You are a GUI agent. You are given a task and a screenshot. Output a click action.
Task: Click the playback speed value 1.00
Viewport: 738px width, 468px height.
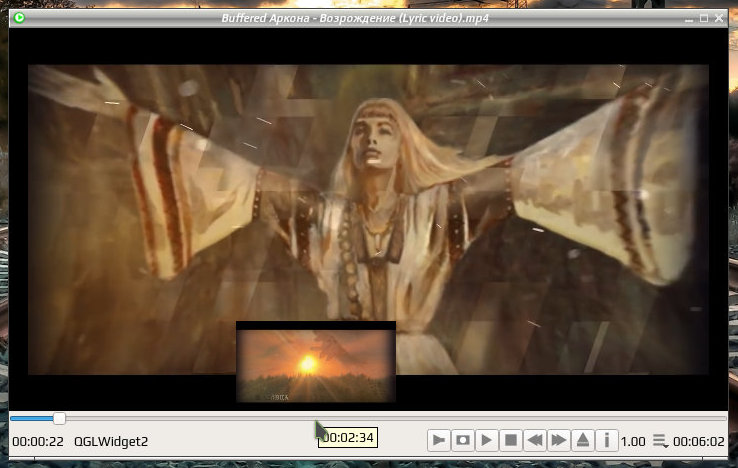pyautogui.click(x=633, y=442)
